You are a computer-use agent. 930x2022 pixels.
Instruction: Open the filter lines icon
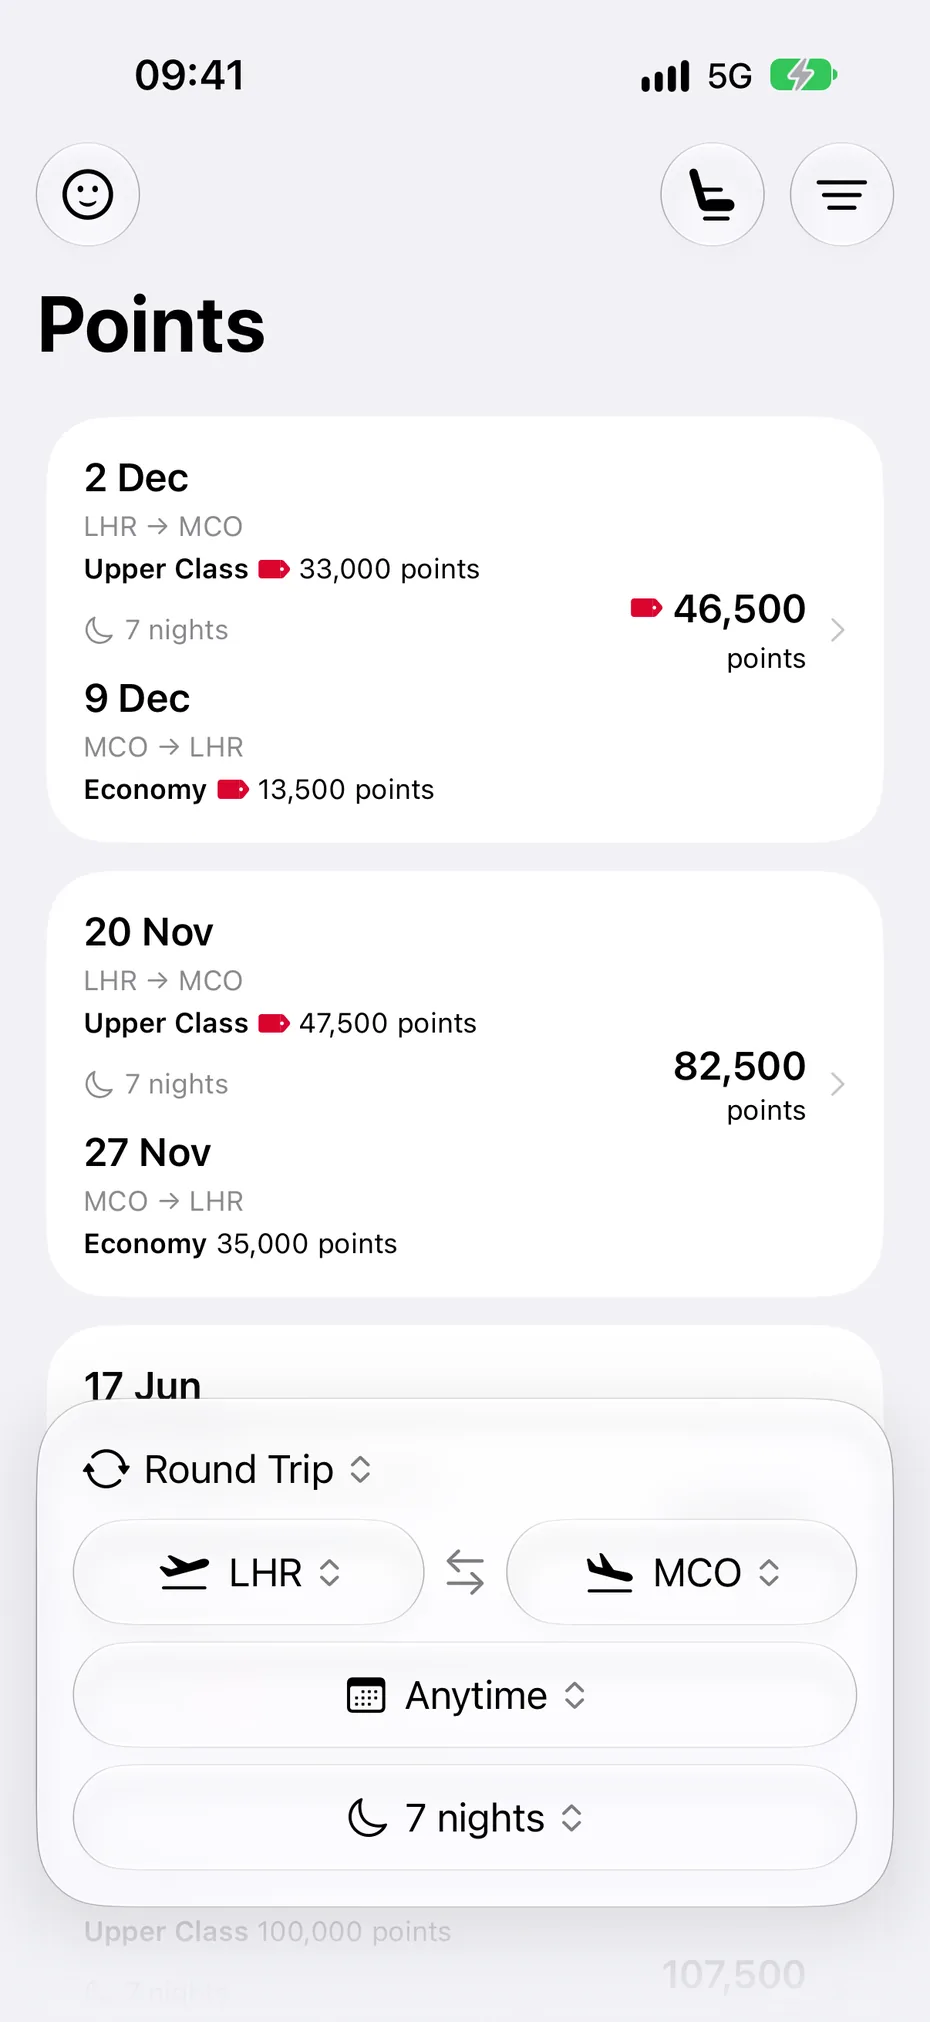coord(842,194)
